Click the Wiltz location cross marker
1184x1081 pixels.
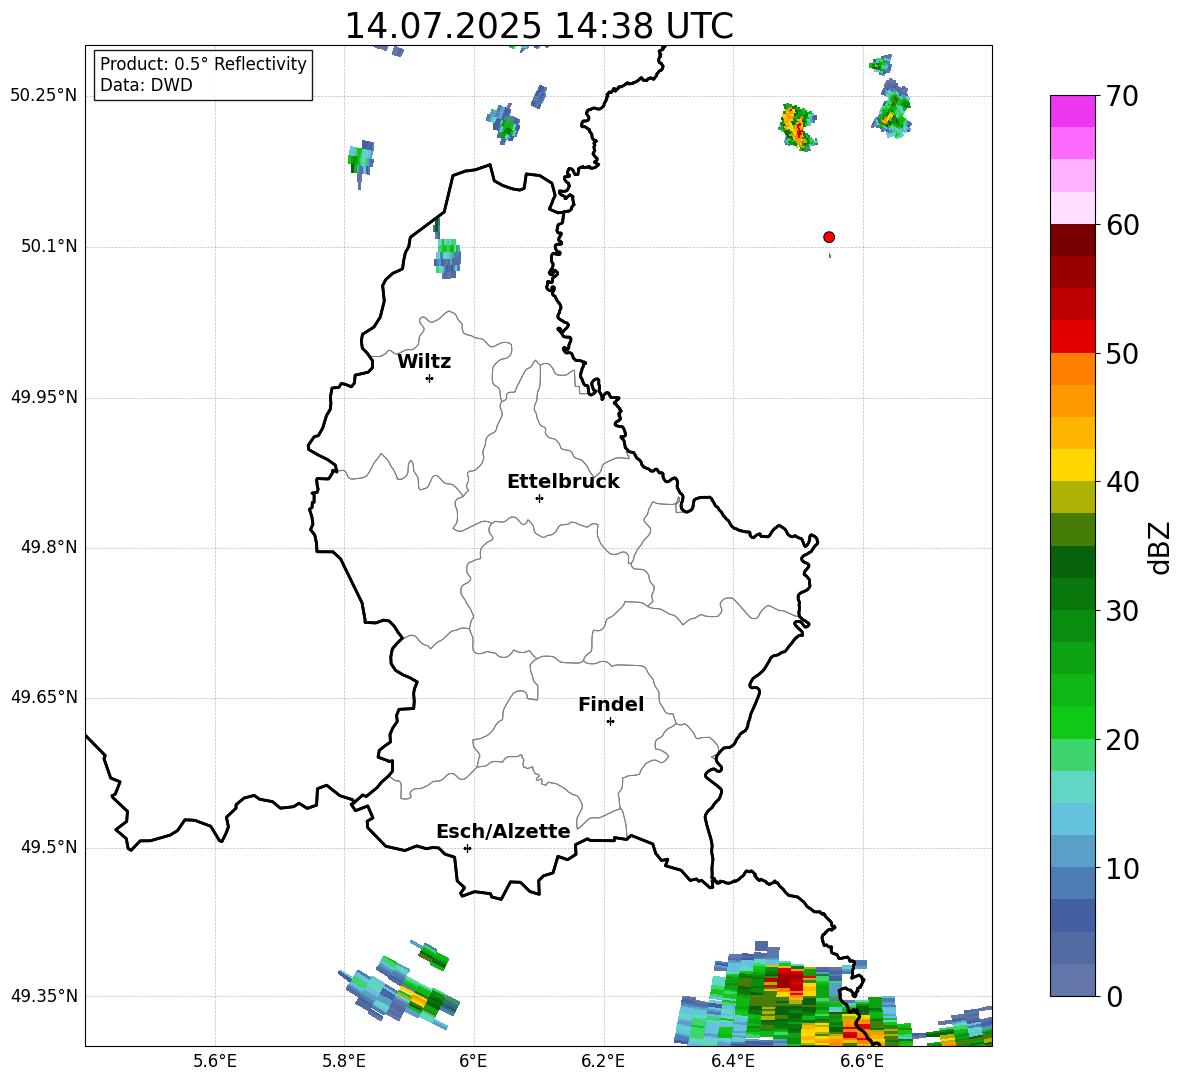pos(429,378)
